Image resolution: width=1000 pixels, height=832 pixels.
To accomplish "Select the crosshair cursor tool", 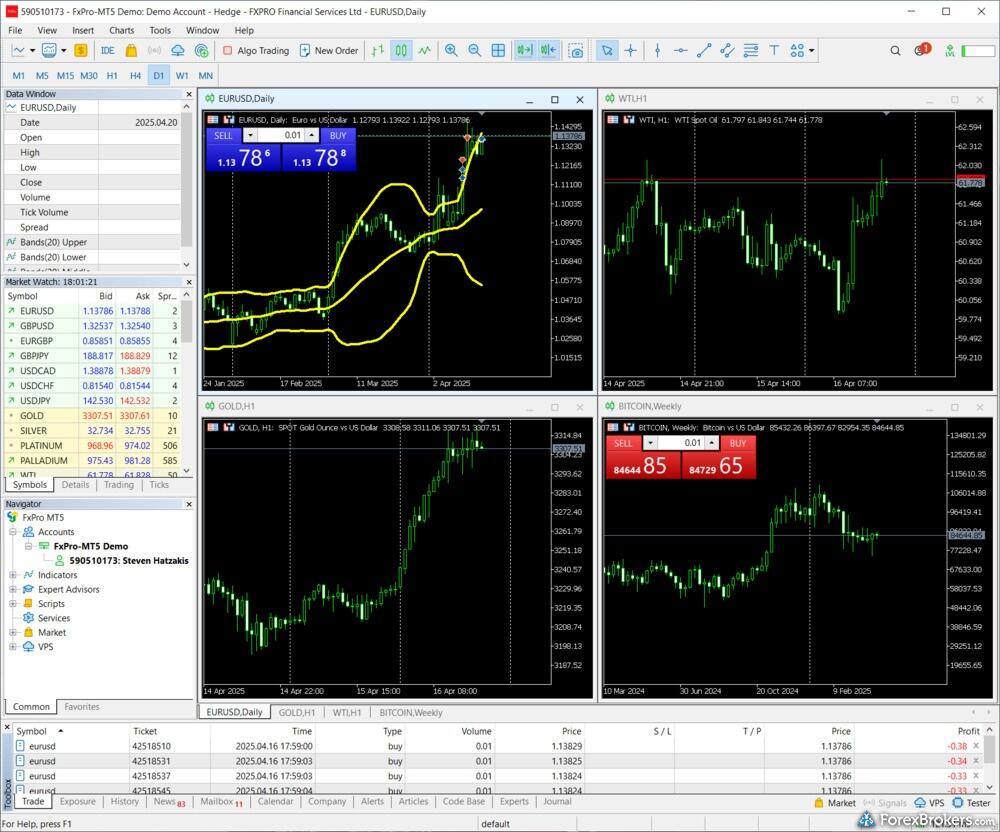I will click(x=631, y=50).
